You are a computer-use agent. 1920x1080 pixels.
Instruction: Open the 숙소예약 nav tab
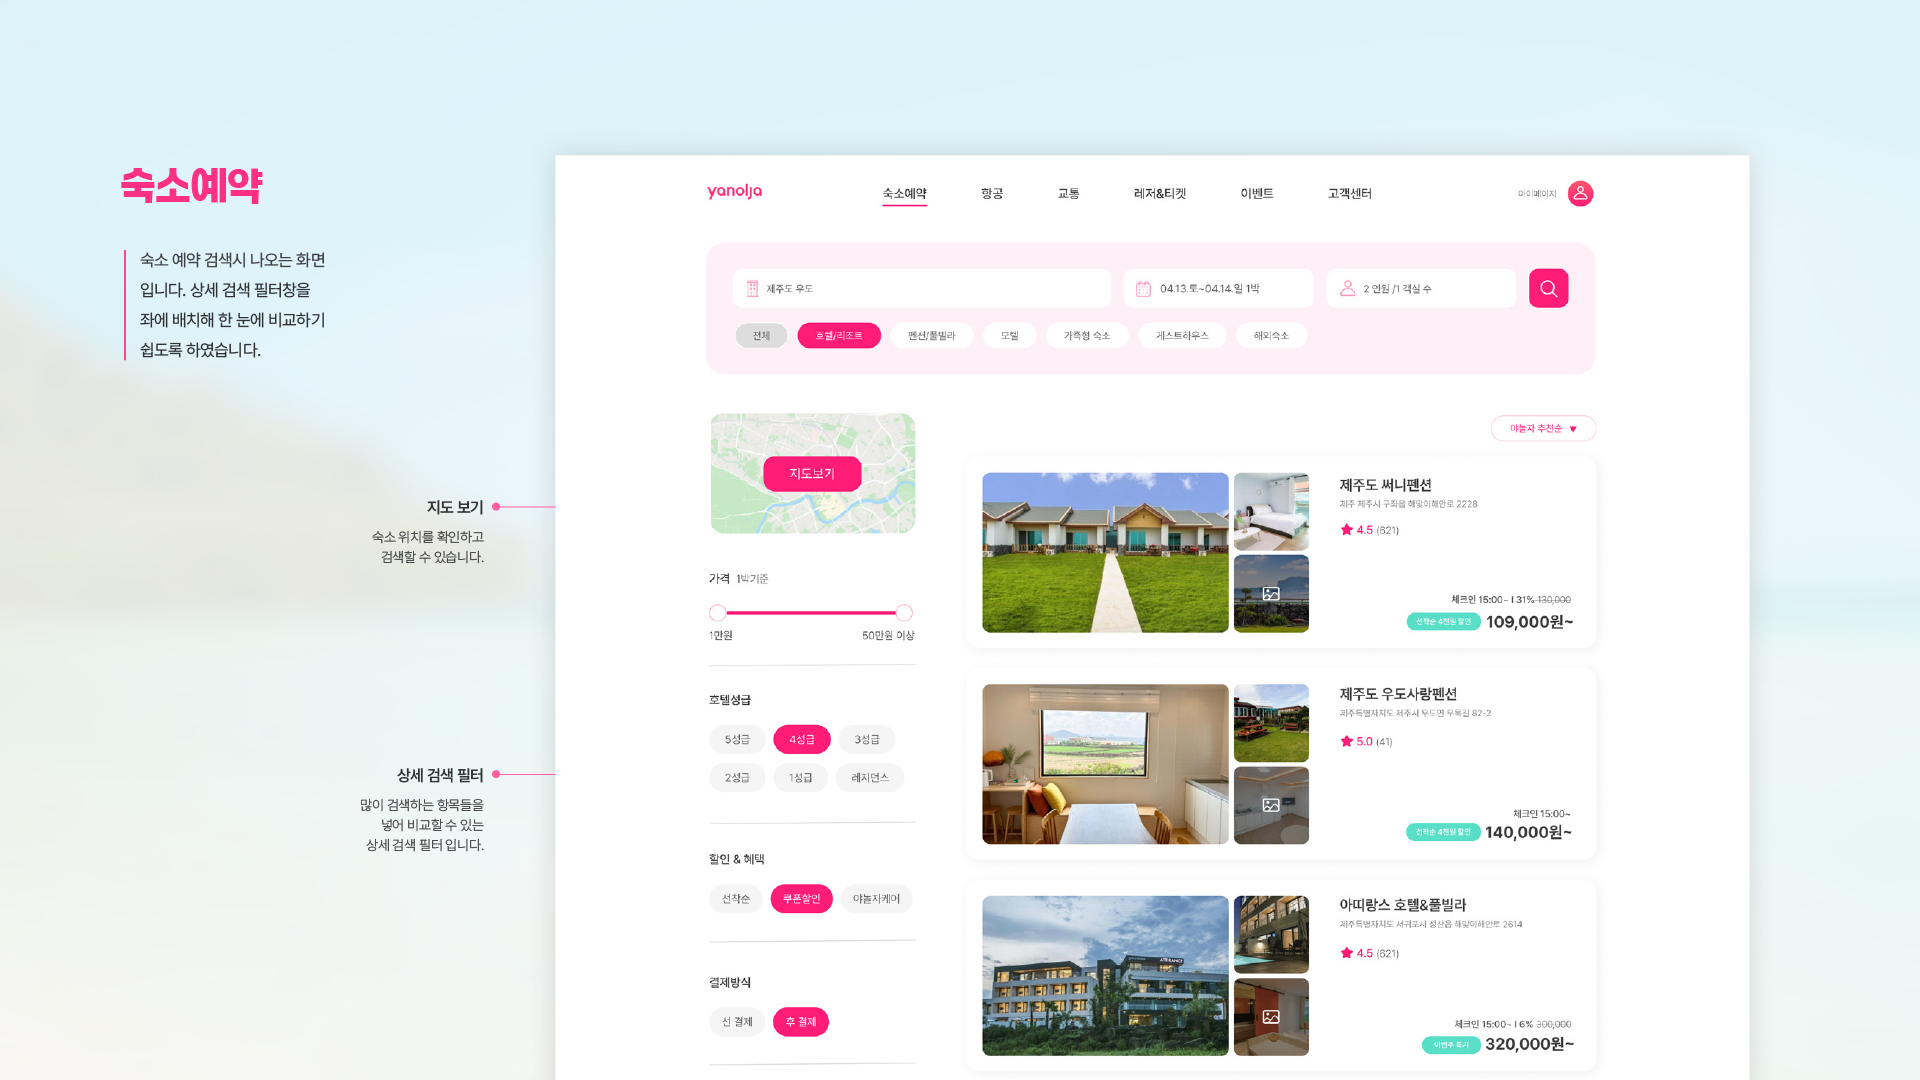(x=904, y=194)
